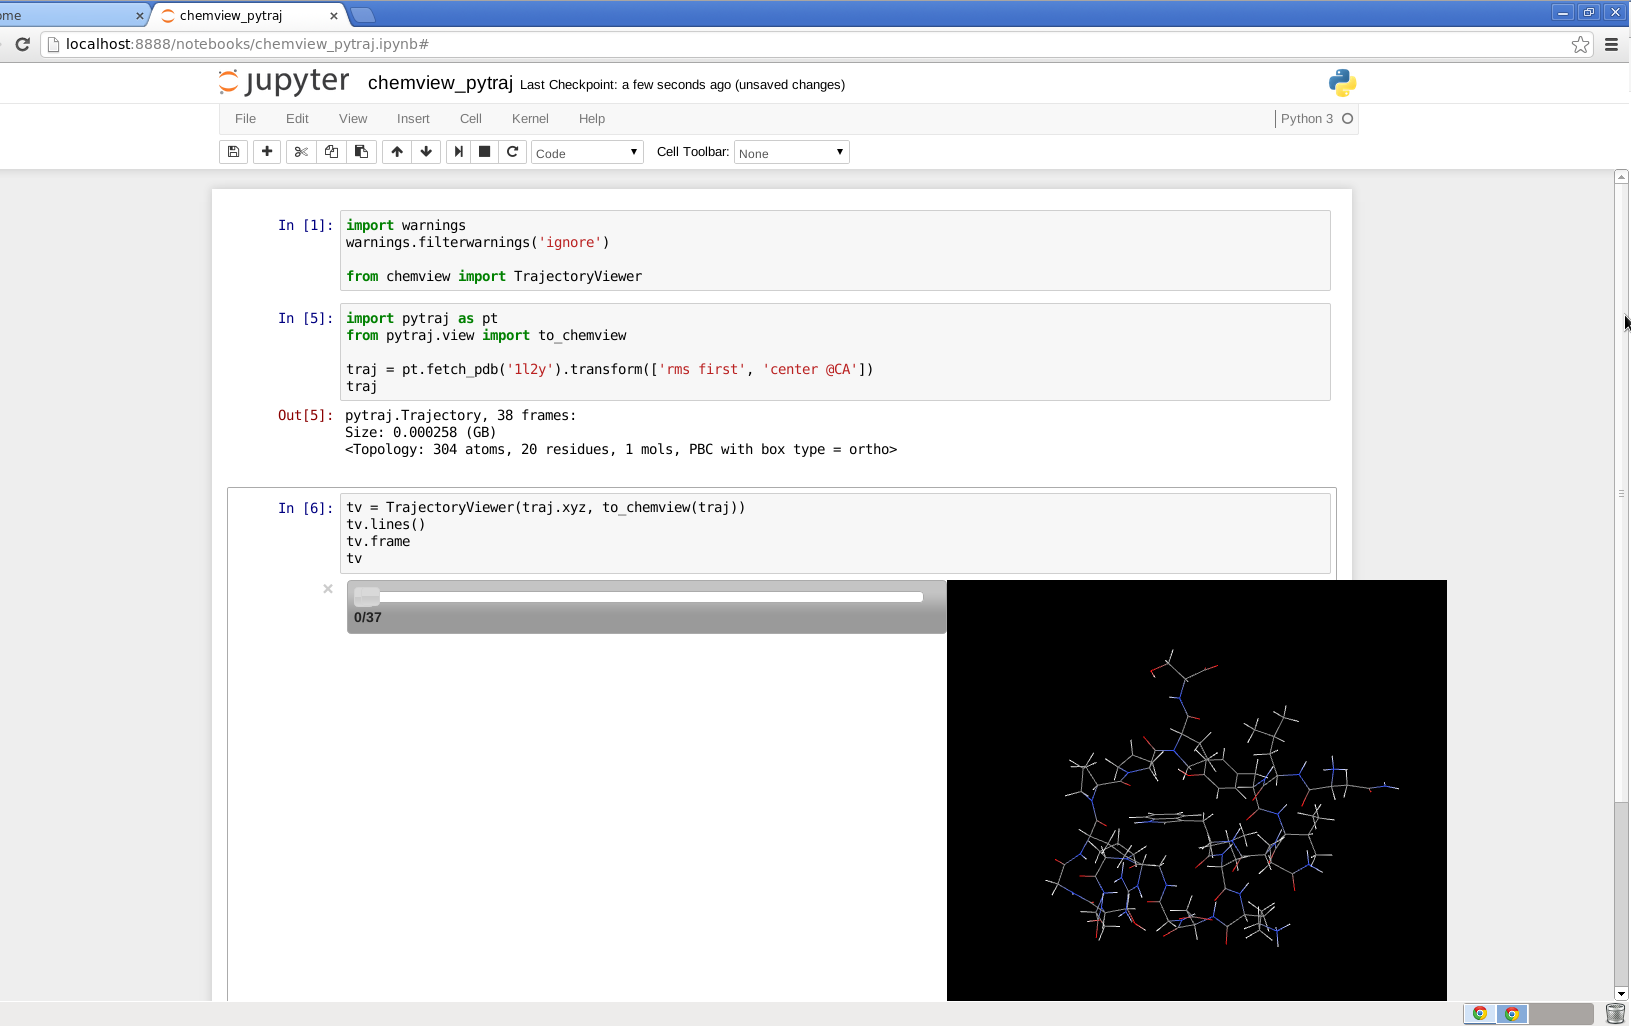
Task: Open the Cell Toolbar None dropdown
Action: (790, 151)
